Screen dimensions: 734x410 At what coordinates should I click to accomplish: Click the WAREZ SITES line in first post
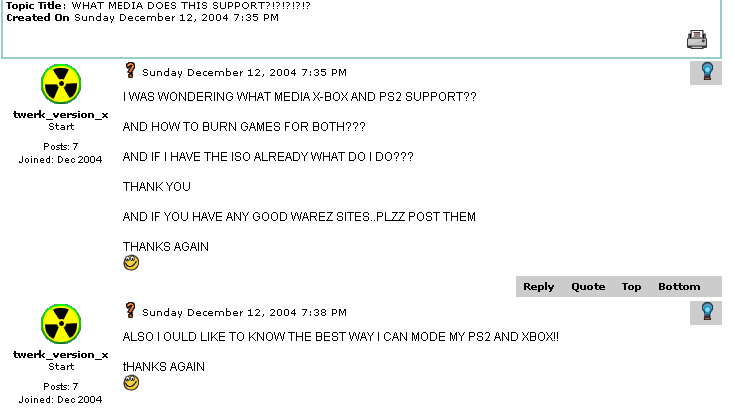[x=299, y=217]
